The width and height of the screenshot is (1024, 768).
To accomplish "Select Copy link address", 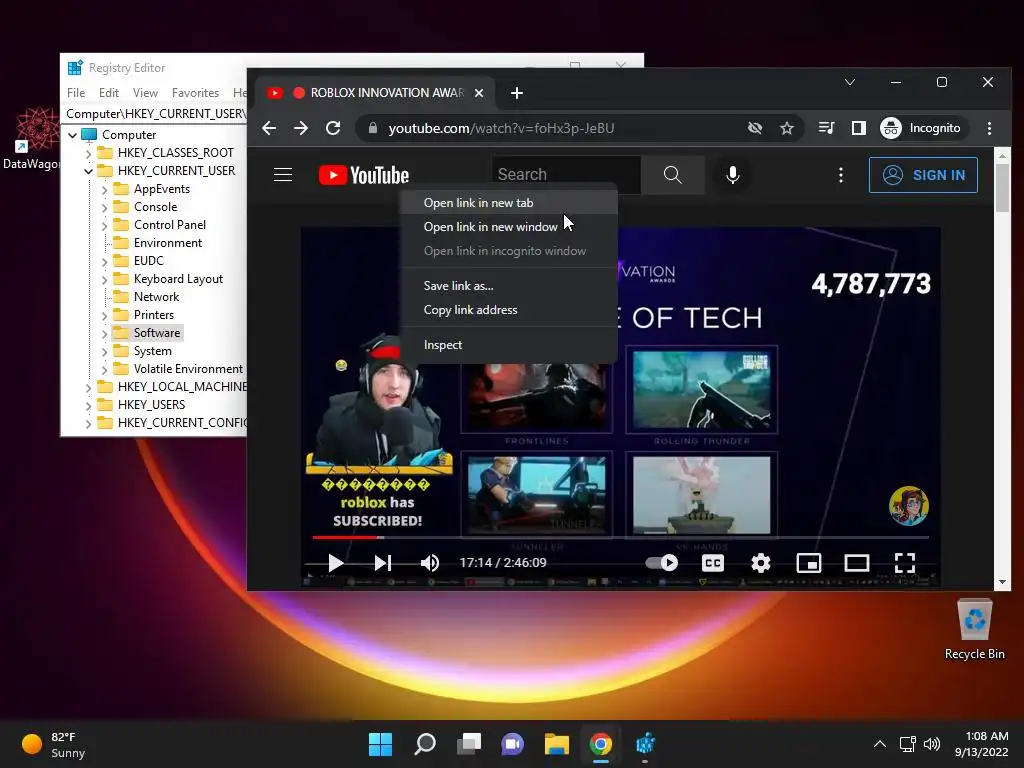I will 509,310.
